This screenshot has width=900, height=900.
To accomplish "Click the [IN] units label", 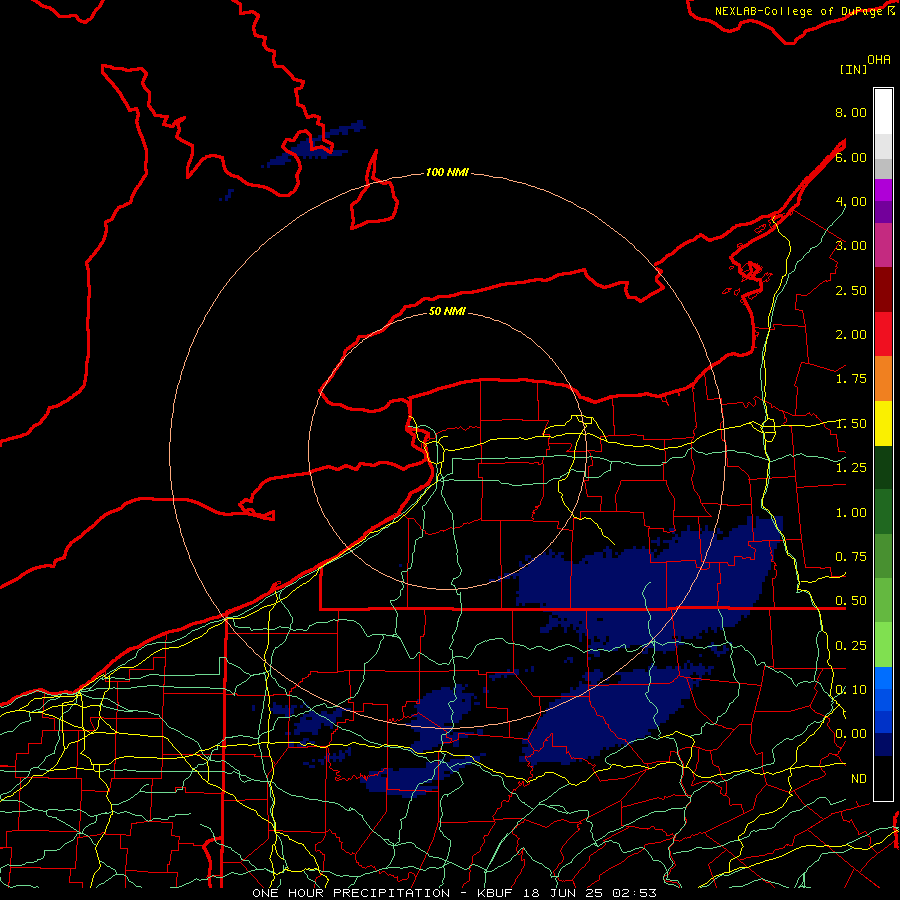I will 853,69.
